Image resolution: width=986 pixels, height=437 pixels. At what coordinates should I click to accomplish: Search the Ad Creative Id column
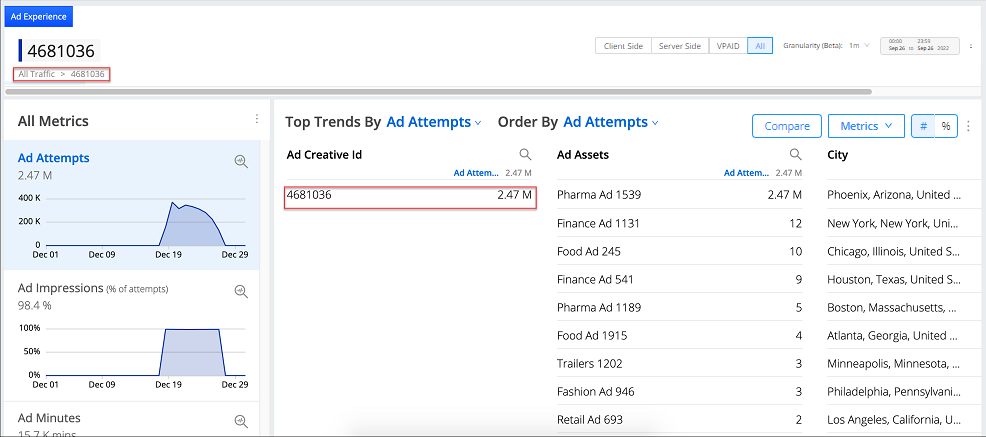tap(525, 155)
